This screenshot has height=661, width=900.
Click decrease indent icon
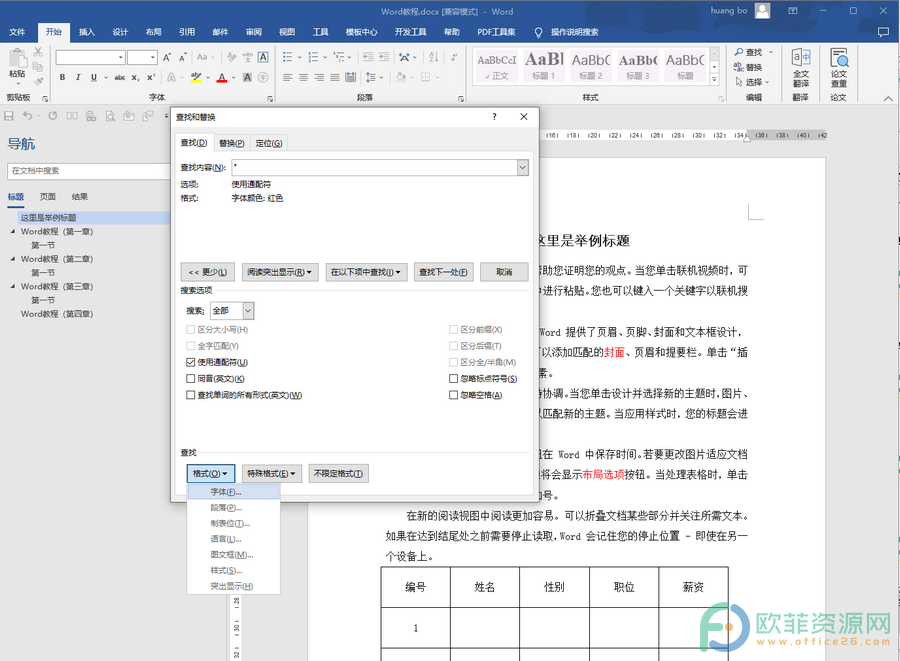[368, 57]
